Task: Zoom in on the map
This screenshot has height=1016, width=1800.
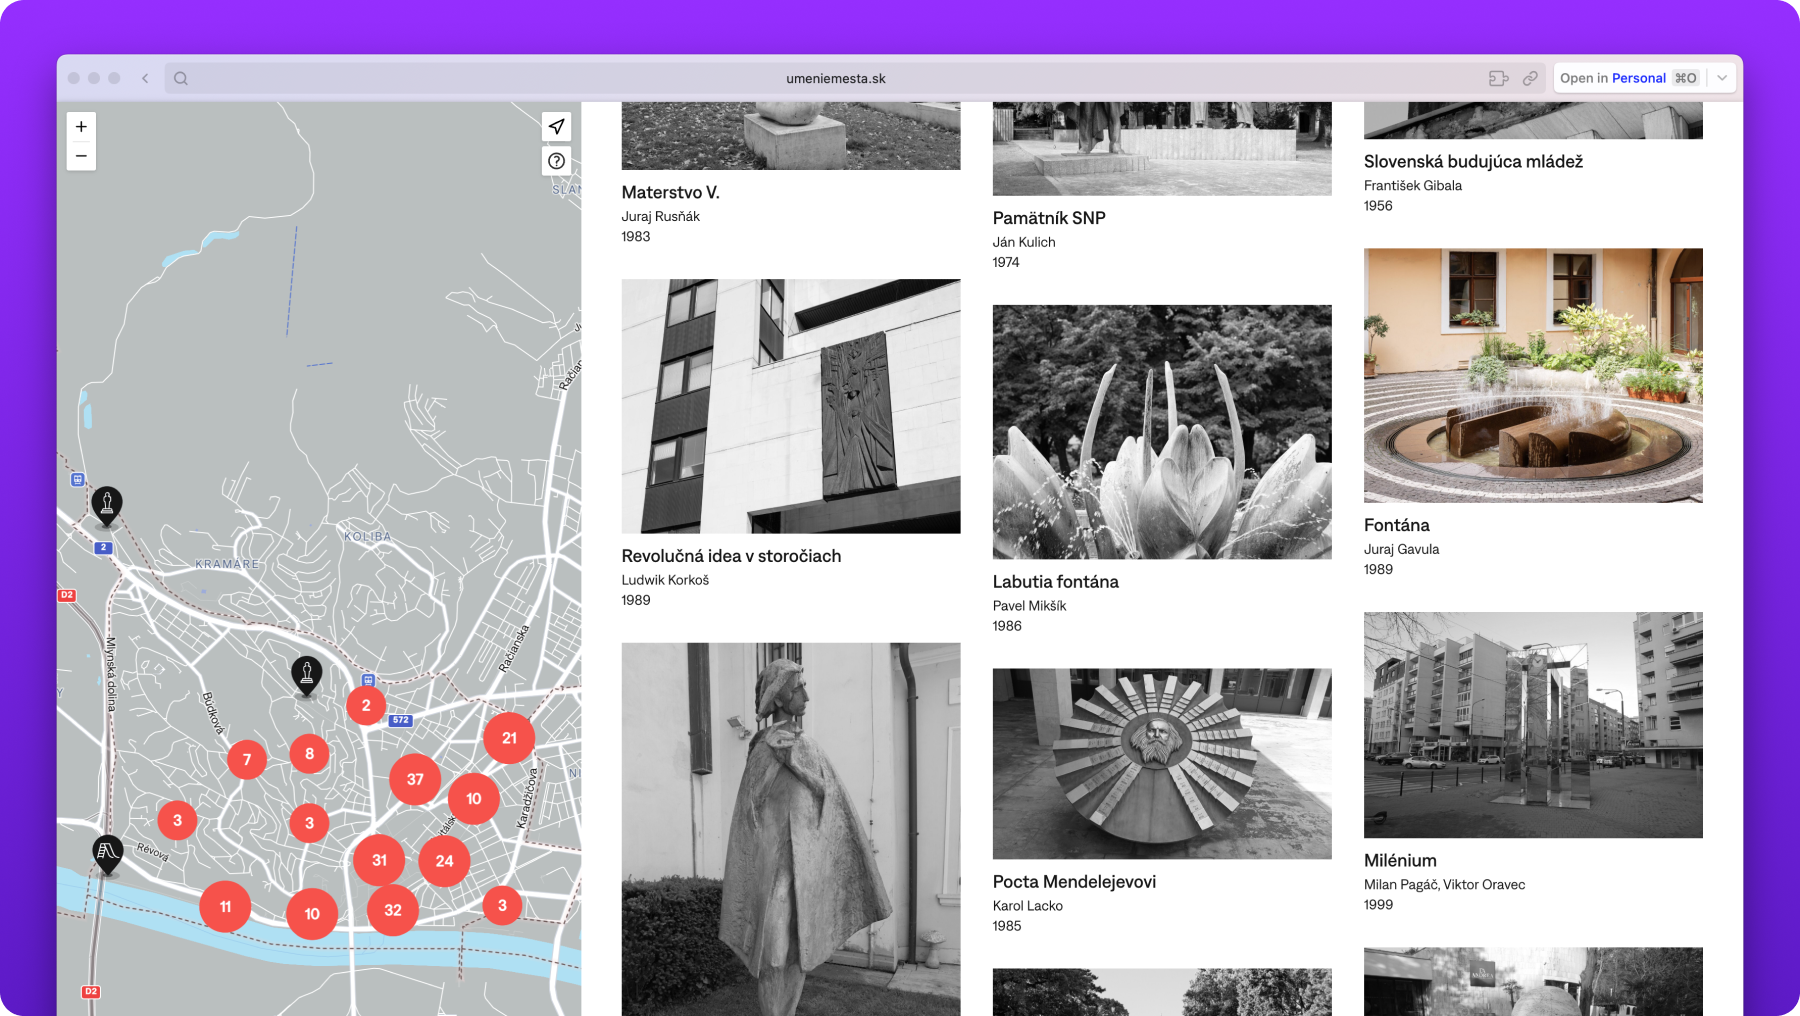Action: pos(81,127)
